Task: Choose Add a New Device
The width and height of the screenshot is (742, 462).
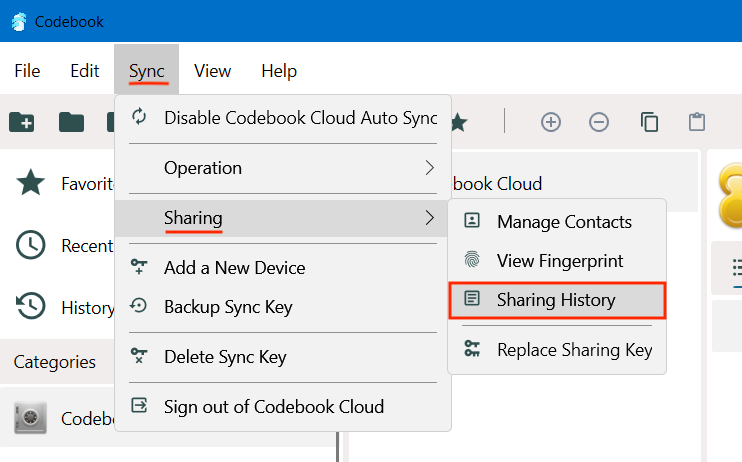Action: (x=283, y=268)
